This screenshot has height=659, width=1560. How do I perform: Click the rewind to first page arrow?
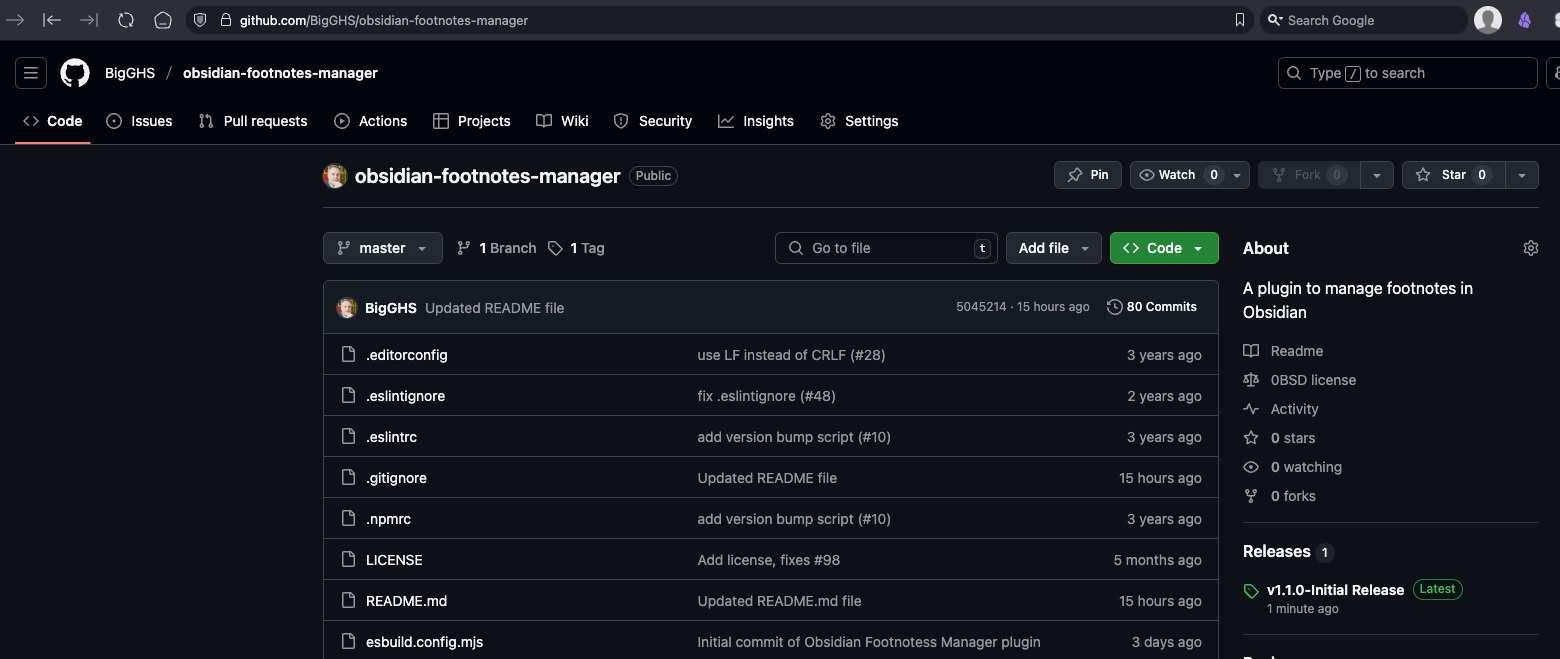tap(52, 20)
